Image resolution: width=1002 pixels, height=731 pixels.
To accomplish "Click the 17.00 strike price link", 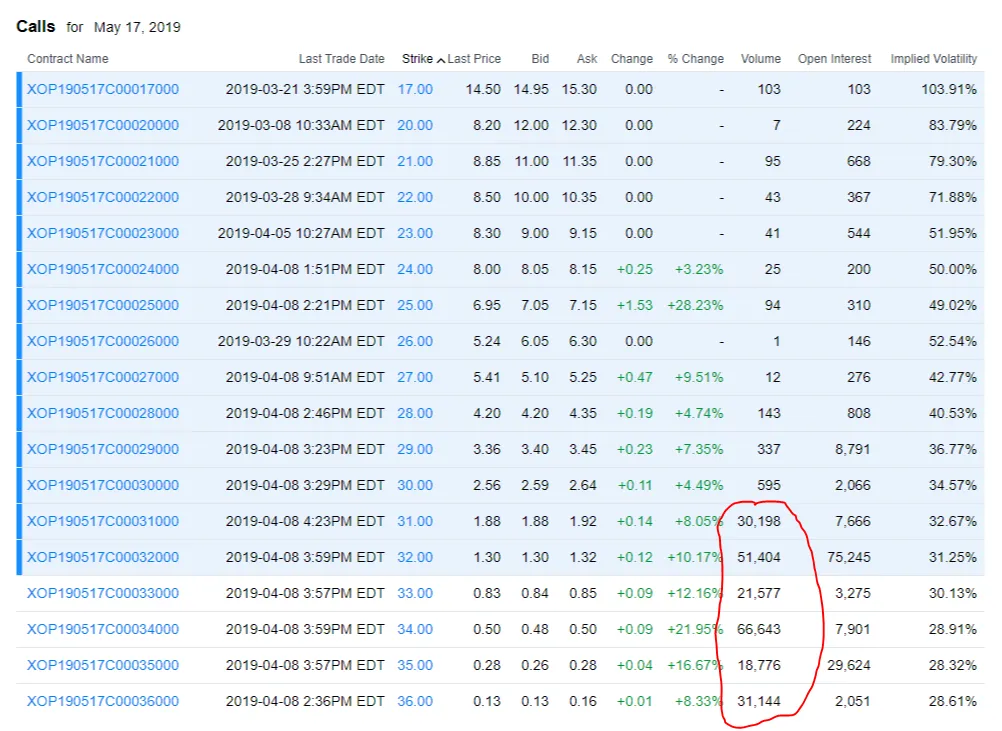I will coord(415,89).
